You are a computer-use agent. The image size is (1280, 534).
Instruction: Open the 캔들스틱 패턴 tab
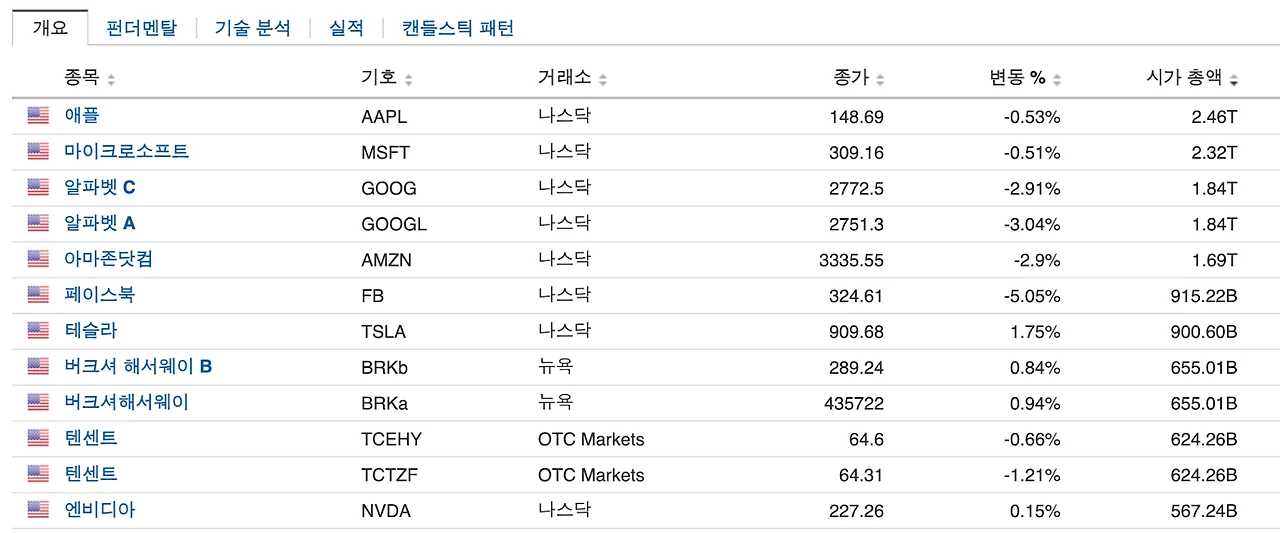[x=458, y=28]
